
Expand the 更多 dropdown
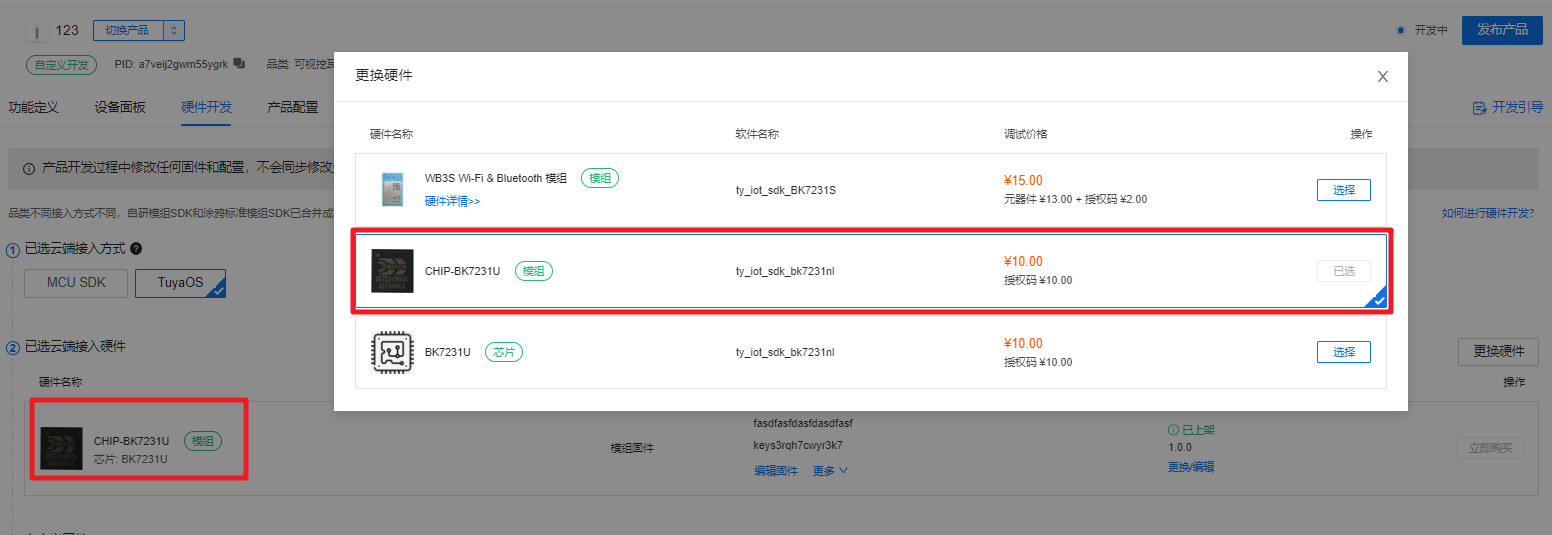[830, 470]
